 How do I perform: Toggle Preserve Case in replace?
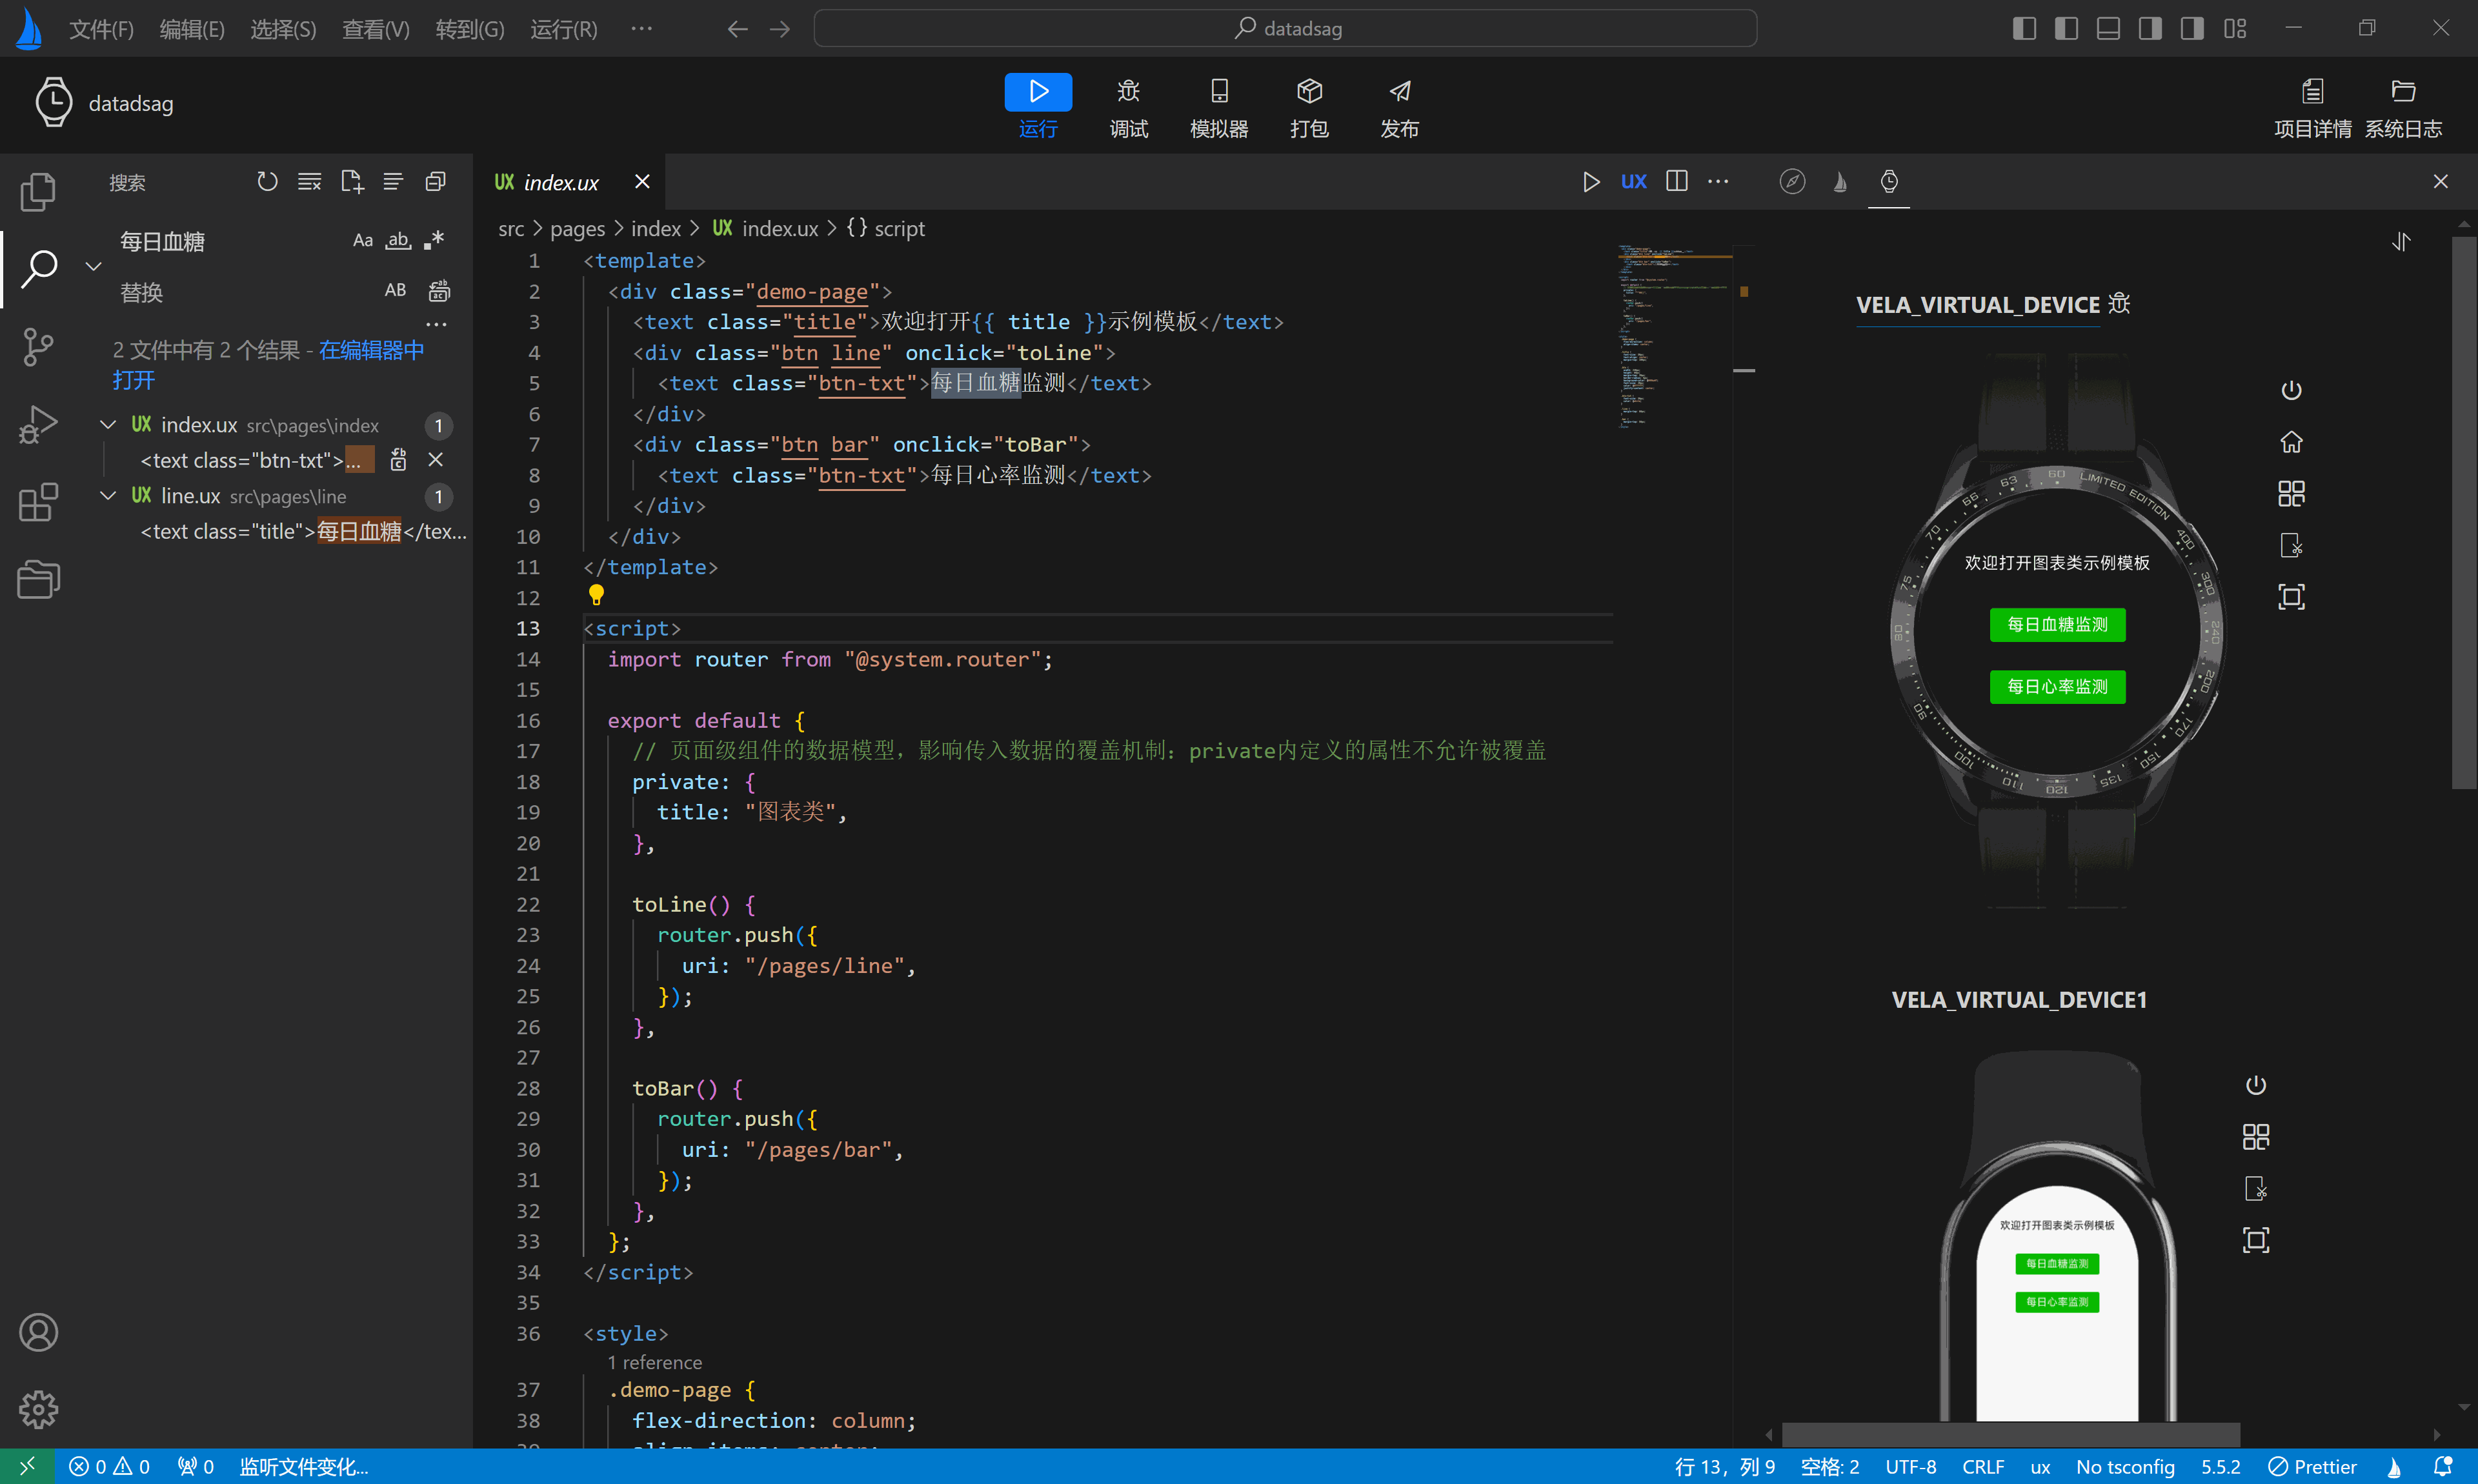[395, 290]
